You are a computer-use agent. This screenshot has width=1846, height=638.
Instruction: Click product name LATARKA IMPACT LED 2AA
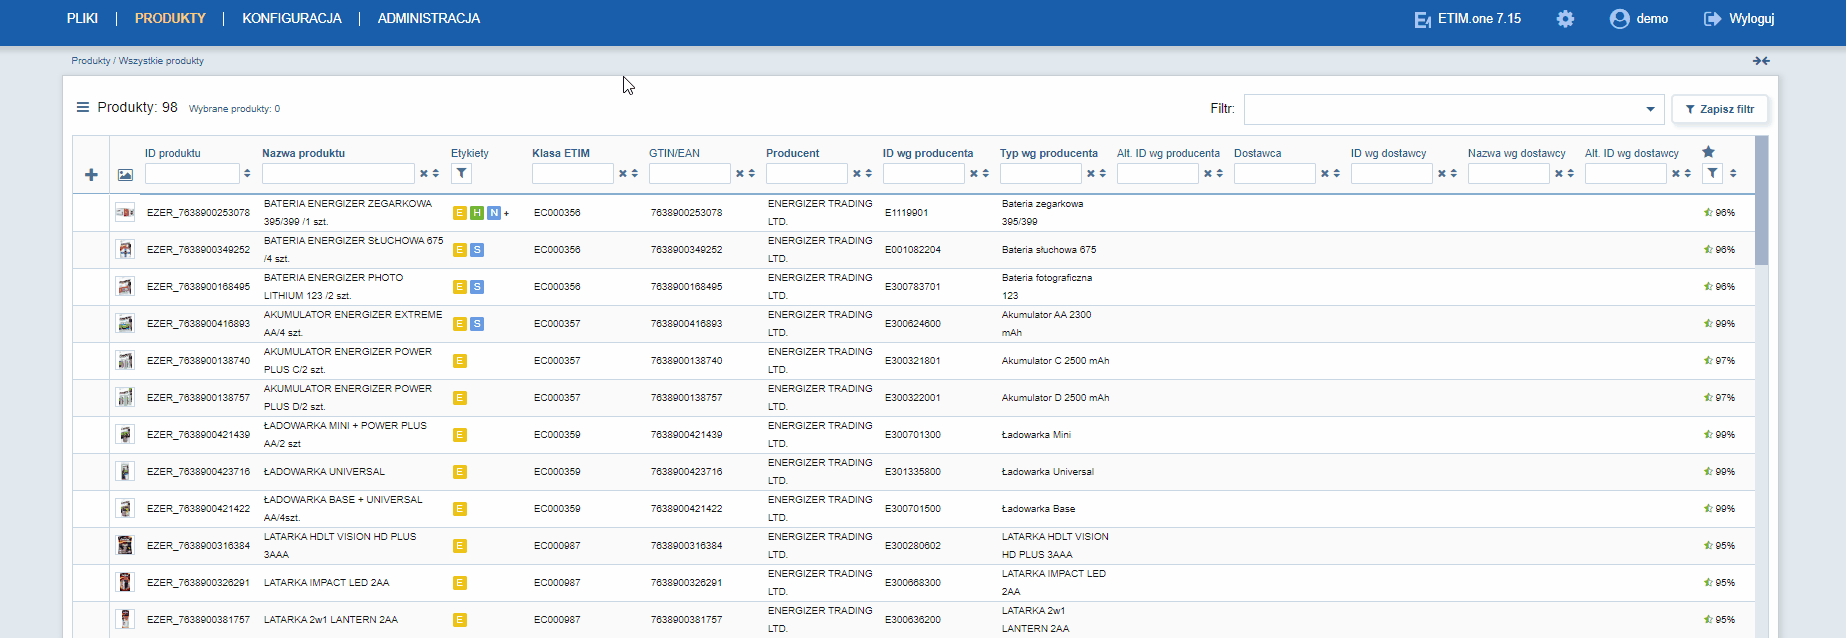click(x=327, y=583)
